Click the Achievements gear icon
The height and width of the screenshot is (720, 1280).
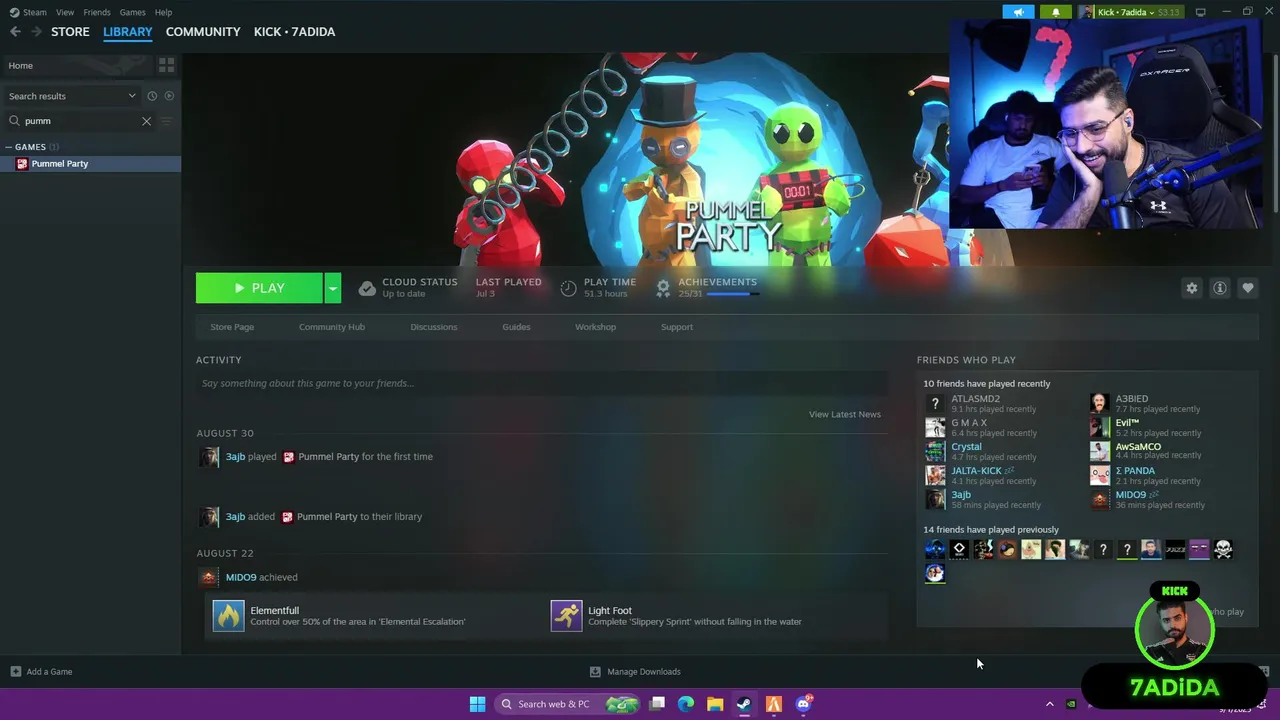(x=662, y=288)
